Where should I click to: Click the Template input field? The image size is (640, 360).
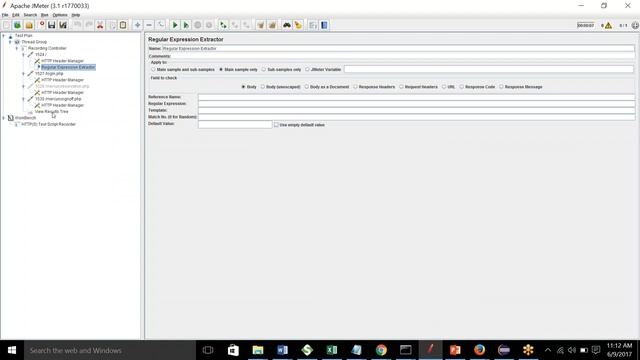[416, 110]
